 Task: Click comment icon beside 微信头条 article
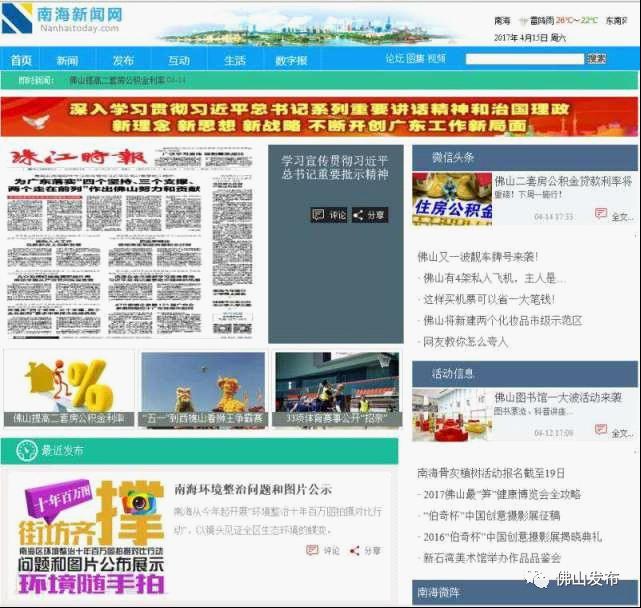(x=601, y=214)
